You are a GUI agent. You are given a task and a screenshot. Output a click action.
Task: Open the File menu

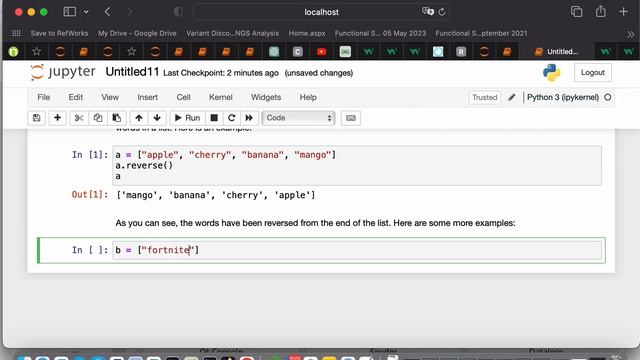pos(44,97)
